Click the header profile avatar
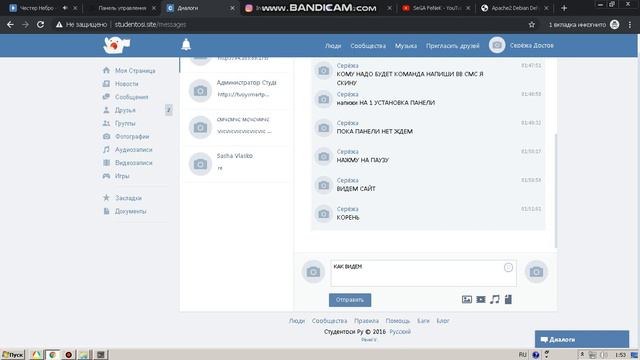The image size is (640, 360). click(x=497, y=45)
